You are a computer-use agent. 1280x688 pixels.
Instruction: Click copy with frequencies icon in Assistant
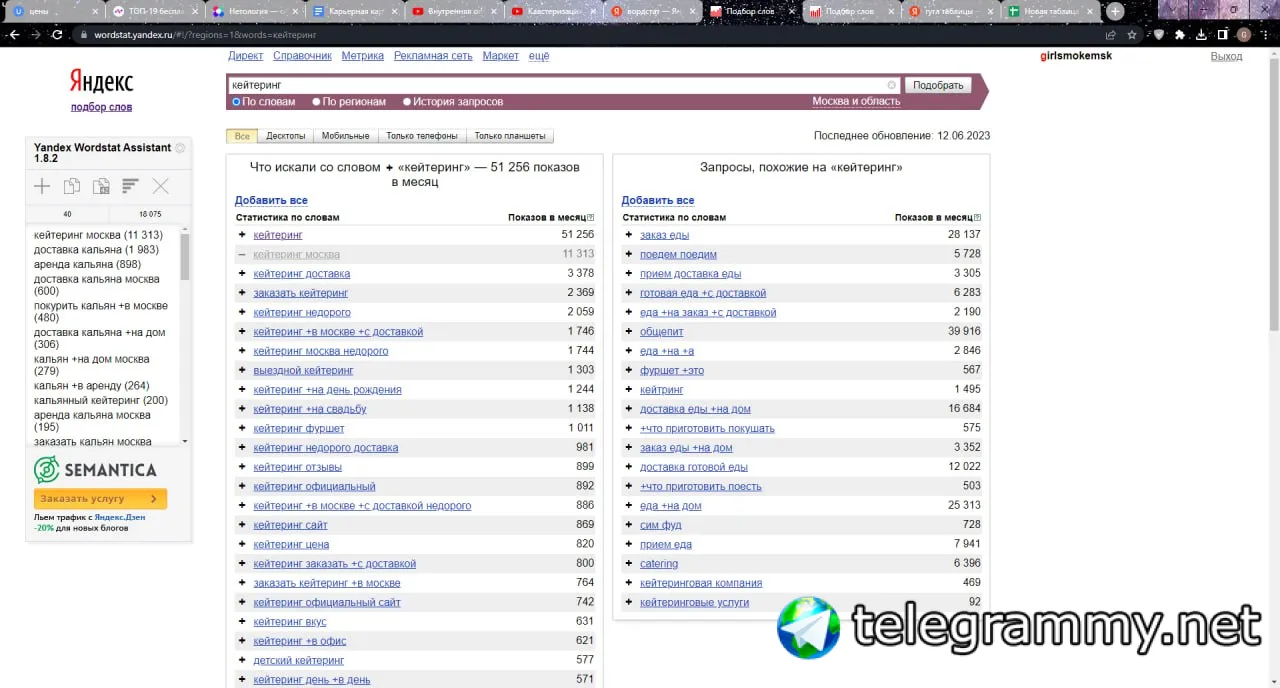tap(101, 186)
